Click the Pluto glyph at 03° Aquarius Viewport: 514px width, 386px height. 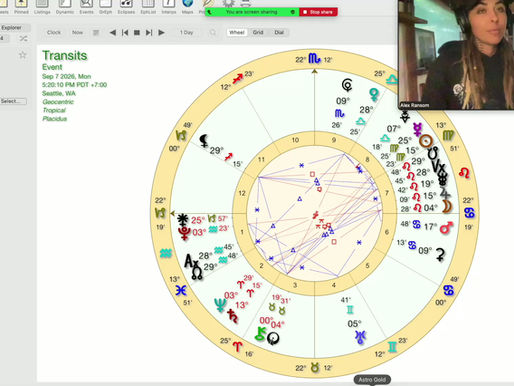(184, 233)
